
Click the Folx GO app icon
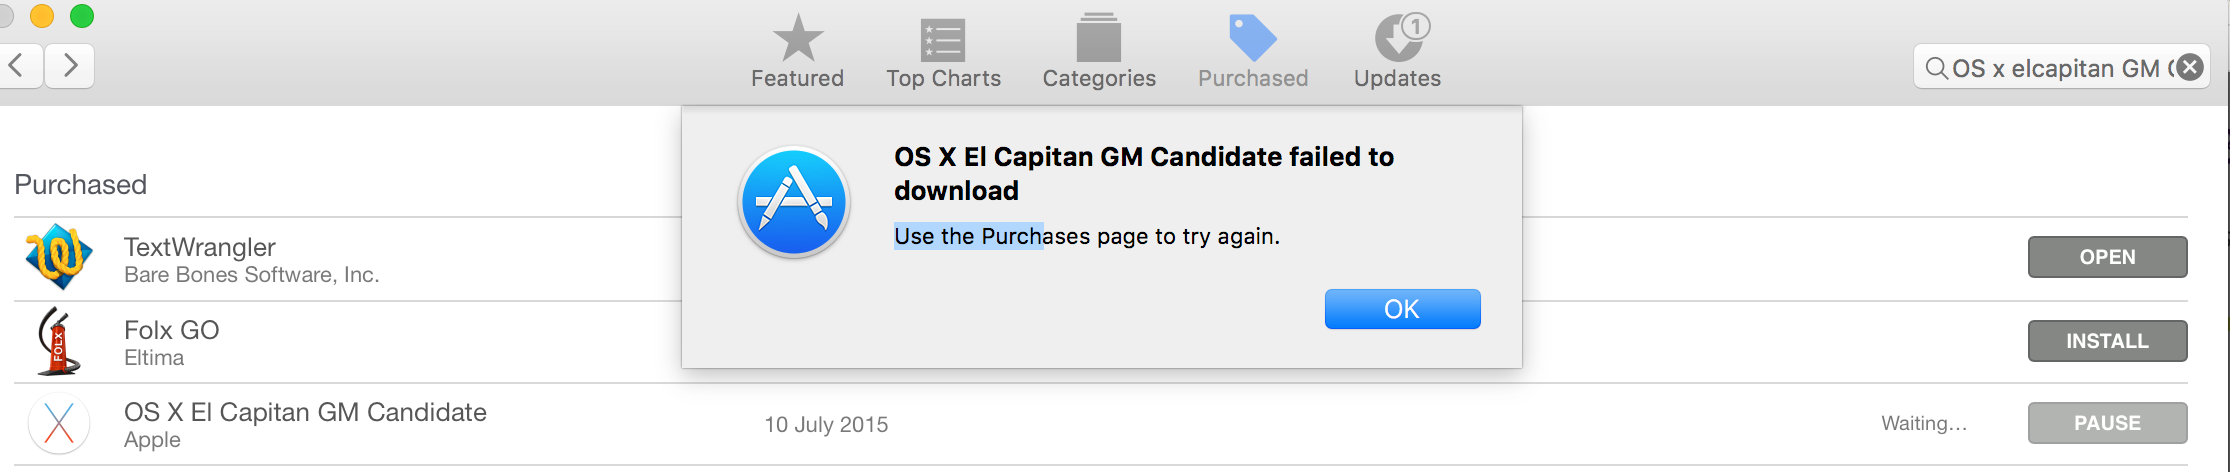tap(57, 341)
